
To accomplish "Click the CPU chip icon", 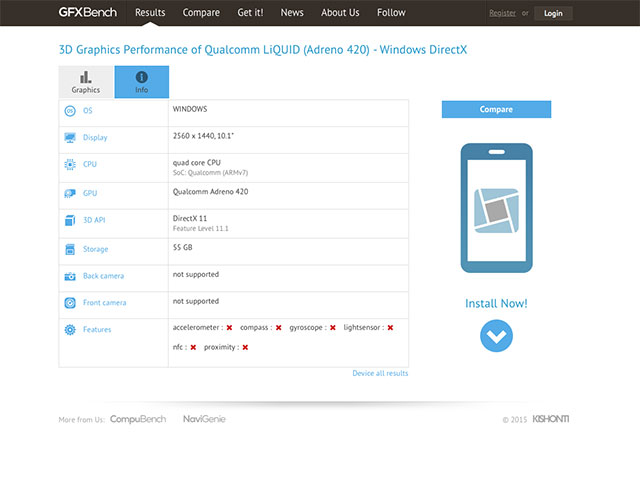I will tap(70, 164).
